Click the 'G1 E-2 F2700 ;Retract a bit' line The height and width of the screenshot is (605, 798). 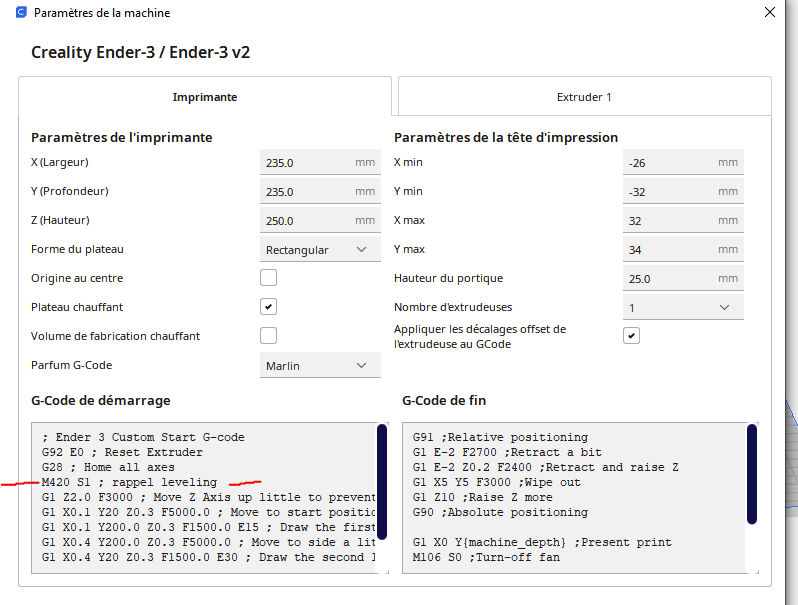pyautogui.click(x=507, y=452)
